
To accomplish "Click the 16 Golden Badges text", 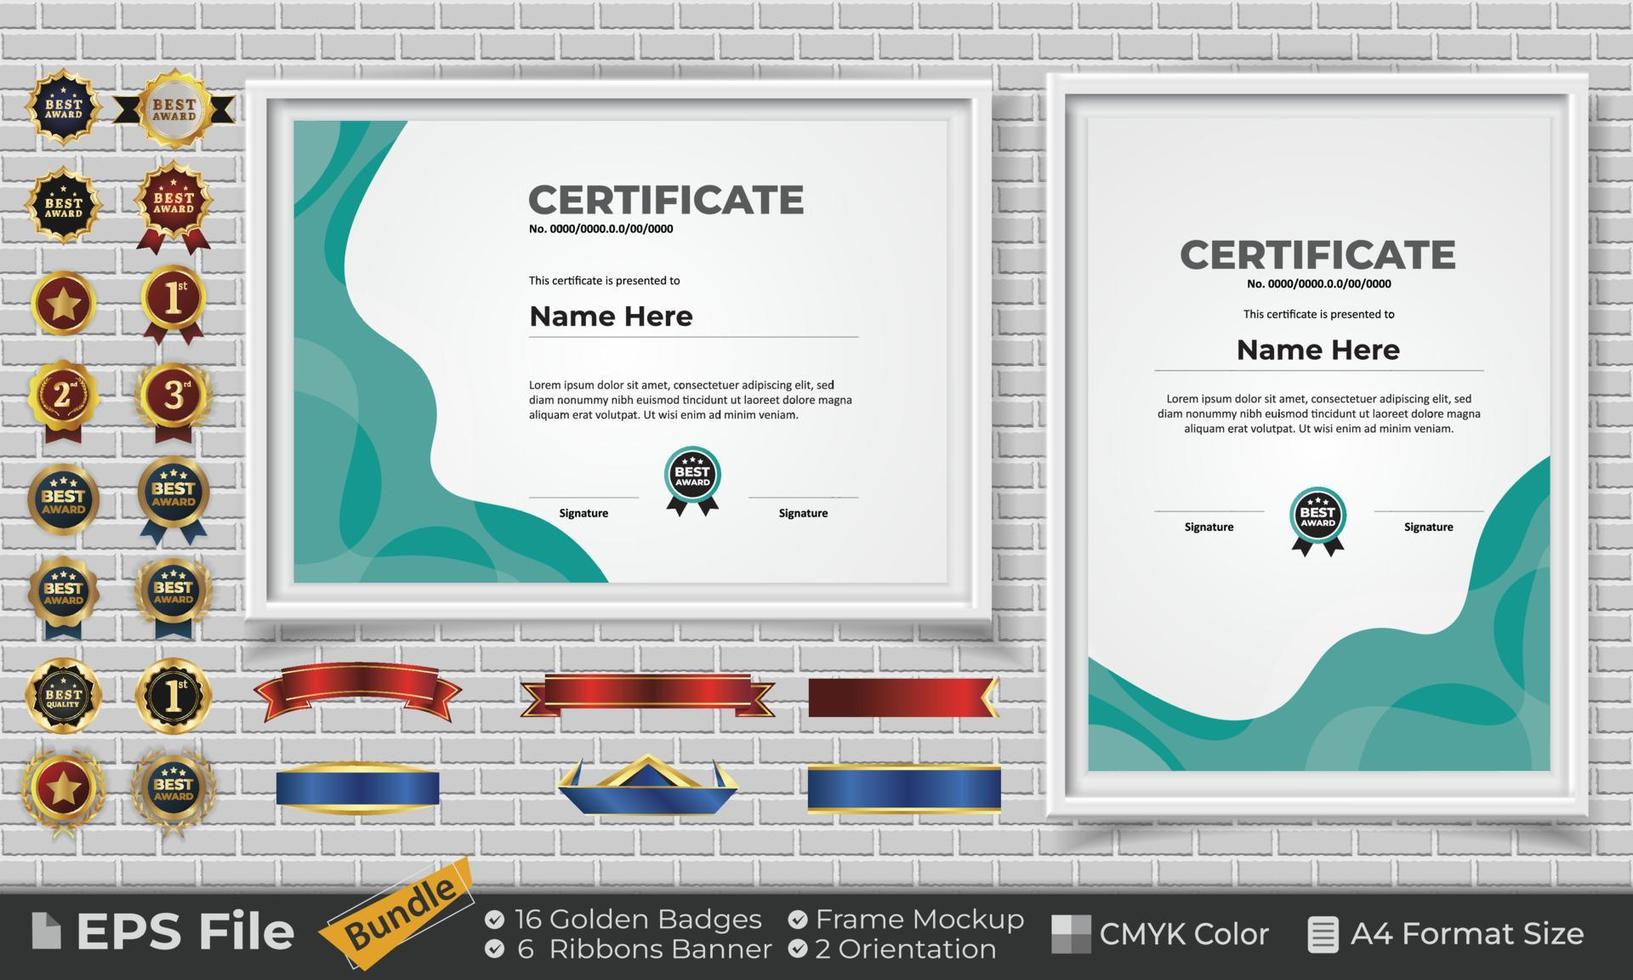I will point(638,919).
